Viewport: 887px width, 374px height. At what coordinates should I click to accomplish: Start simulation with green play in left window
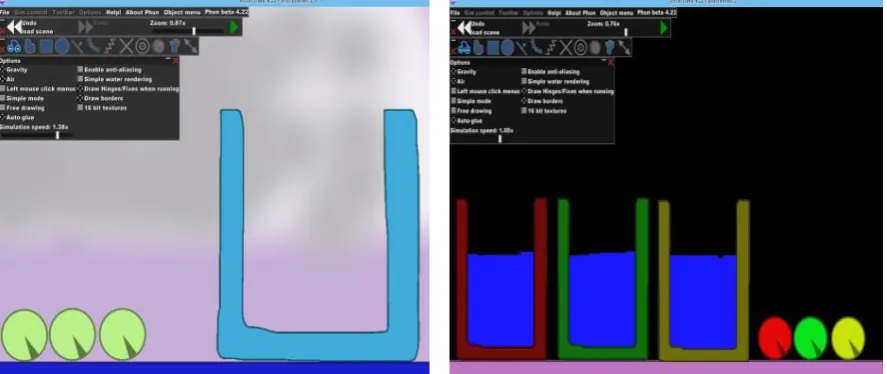[x=234, y=27]
